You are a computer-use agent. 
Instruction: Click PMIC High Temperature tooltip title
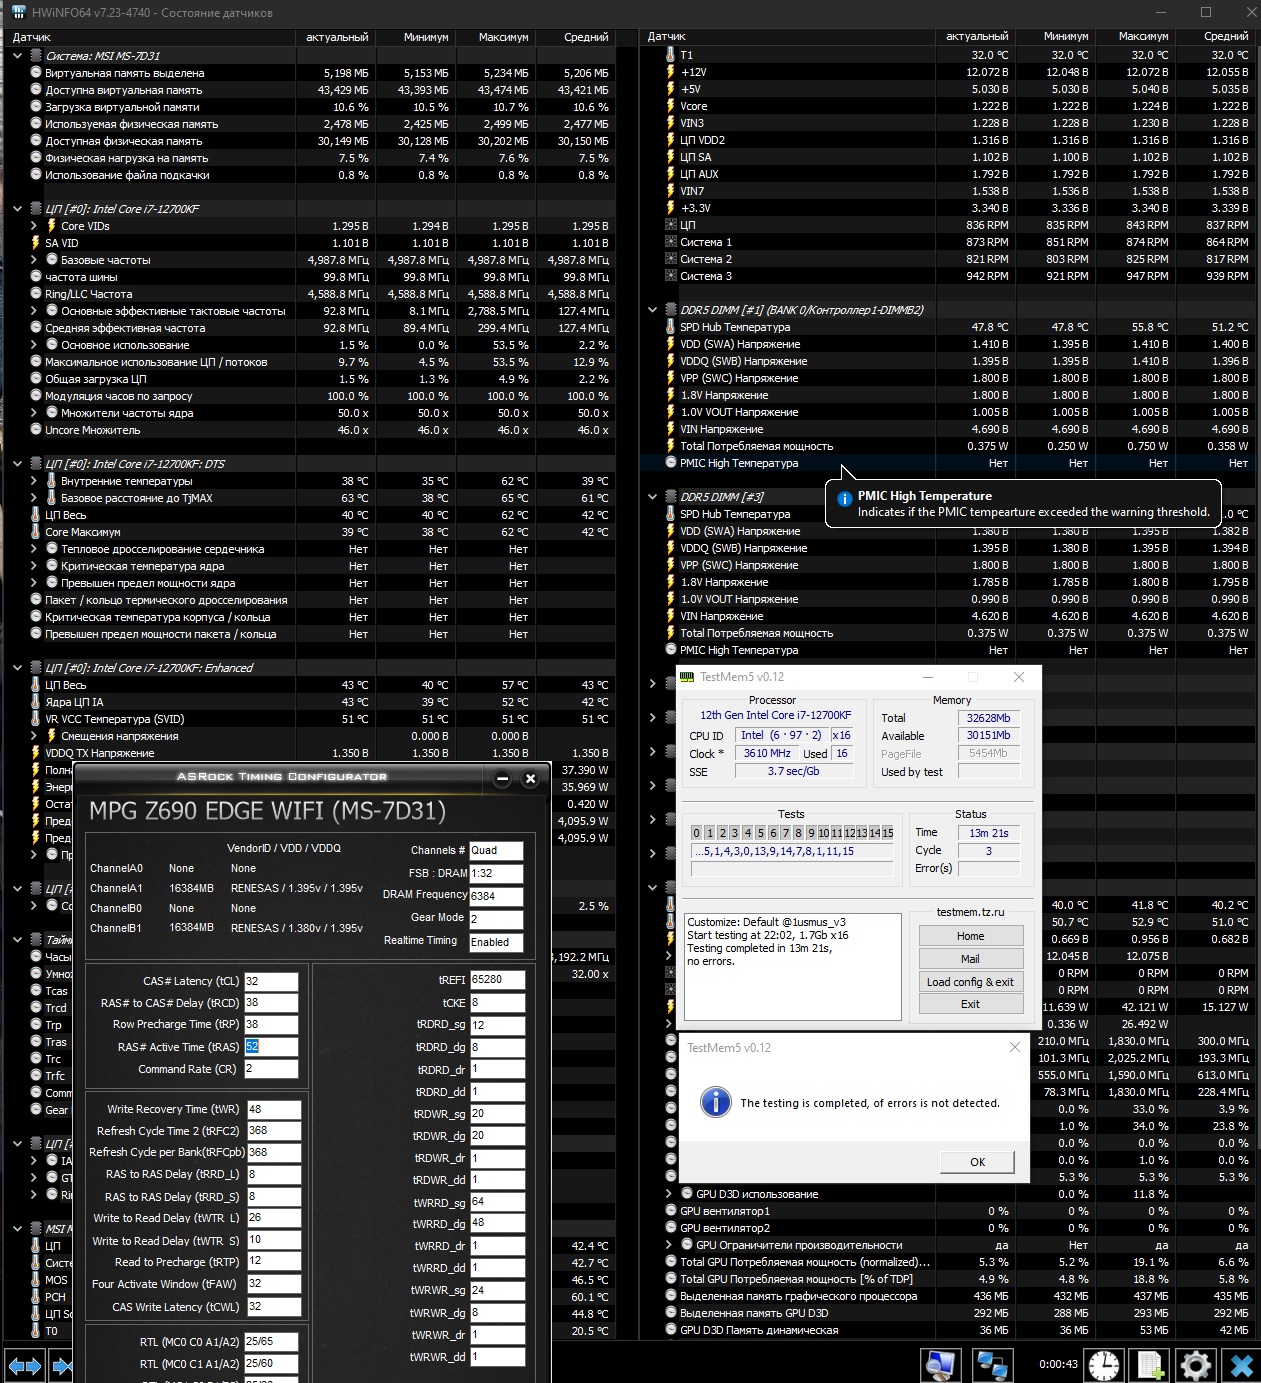tap(925, 496)
